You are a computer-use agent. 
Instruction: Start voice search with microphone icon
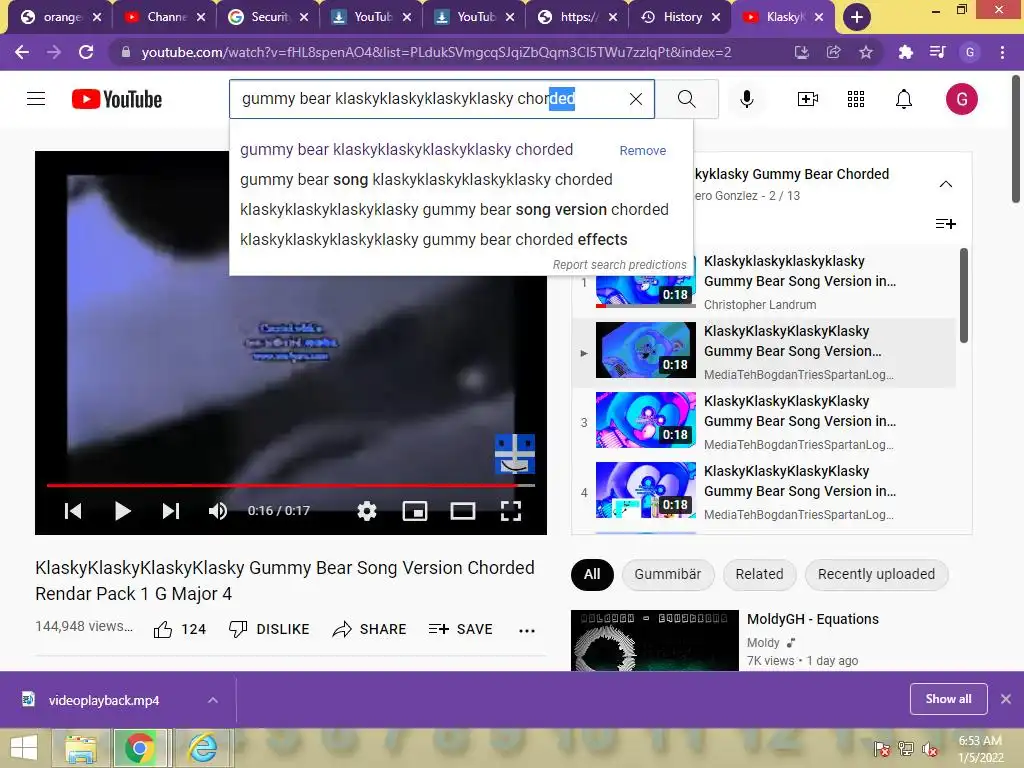746,99
